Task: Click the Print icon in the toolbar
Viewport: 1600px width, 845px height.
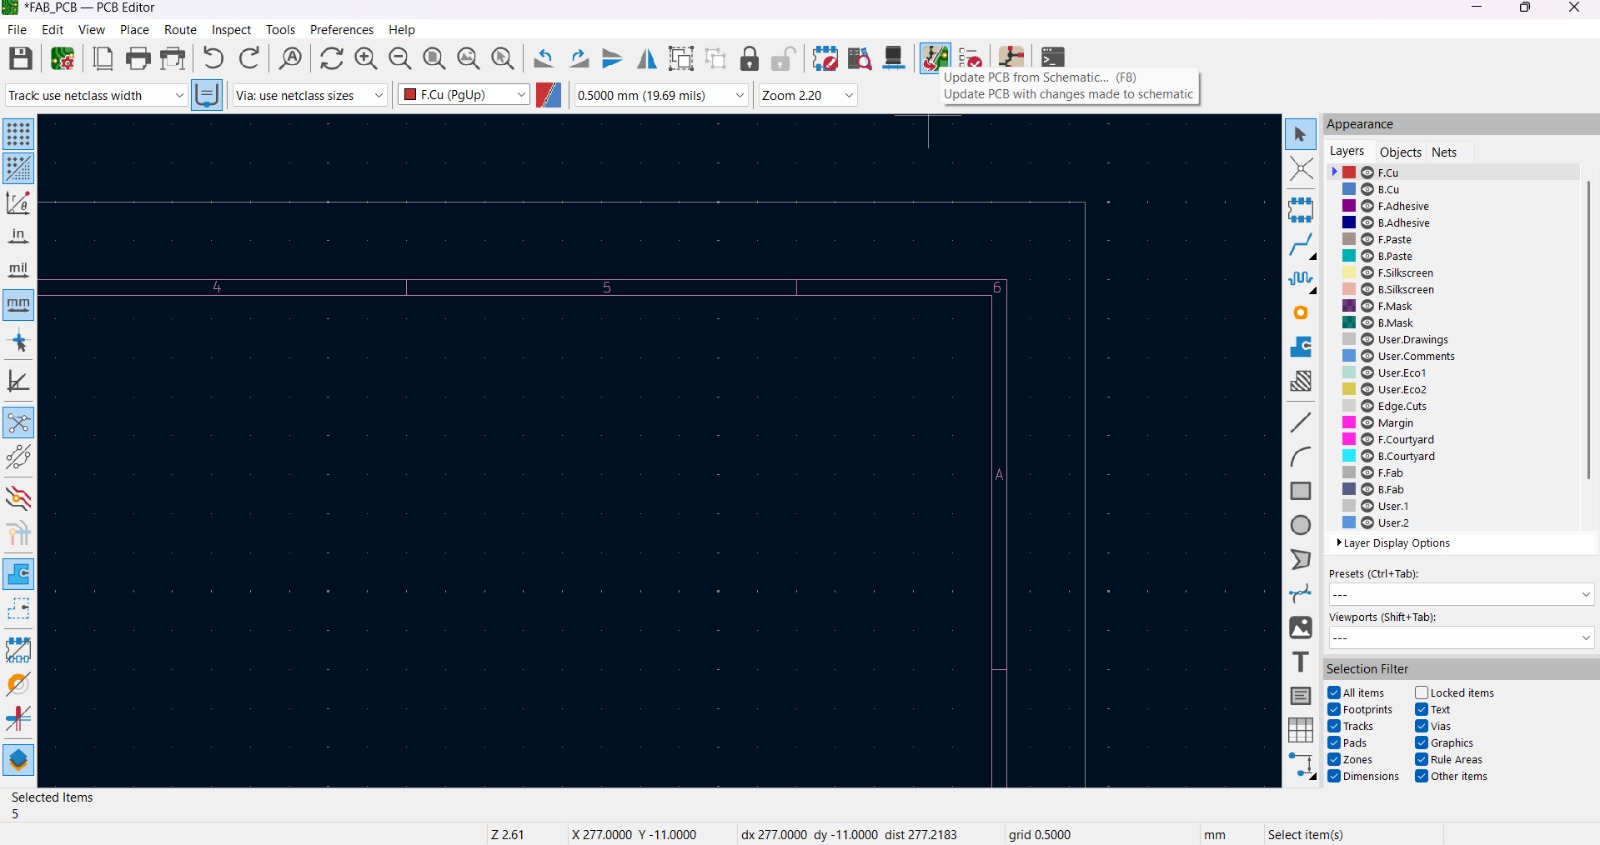Action: (x=138, y=59)
